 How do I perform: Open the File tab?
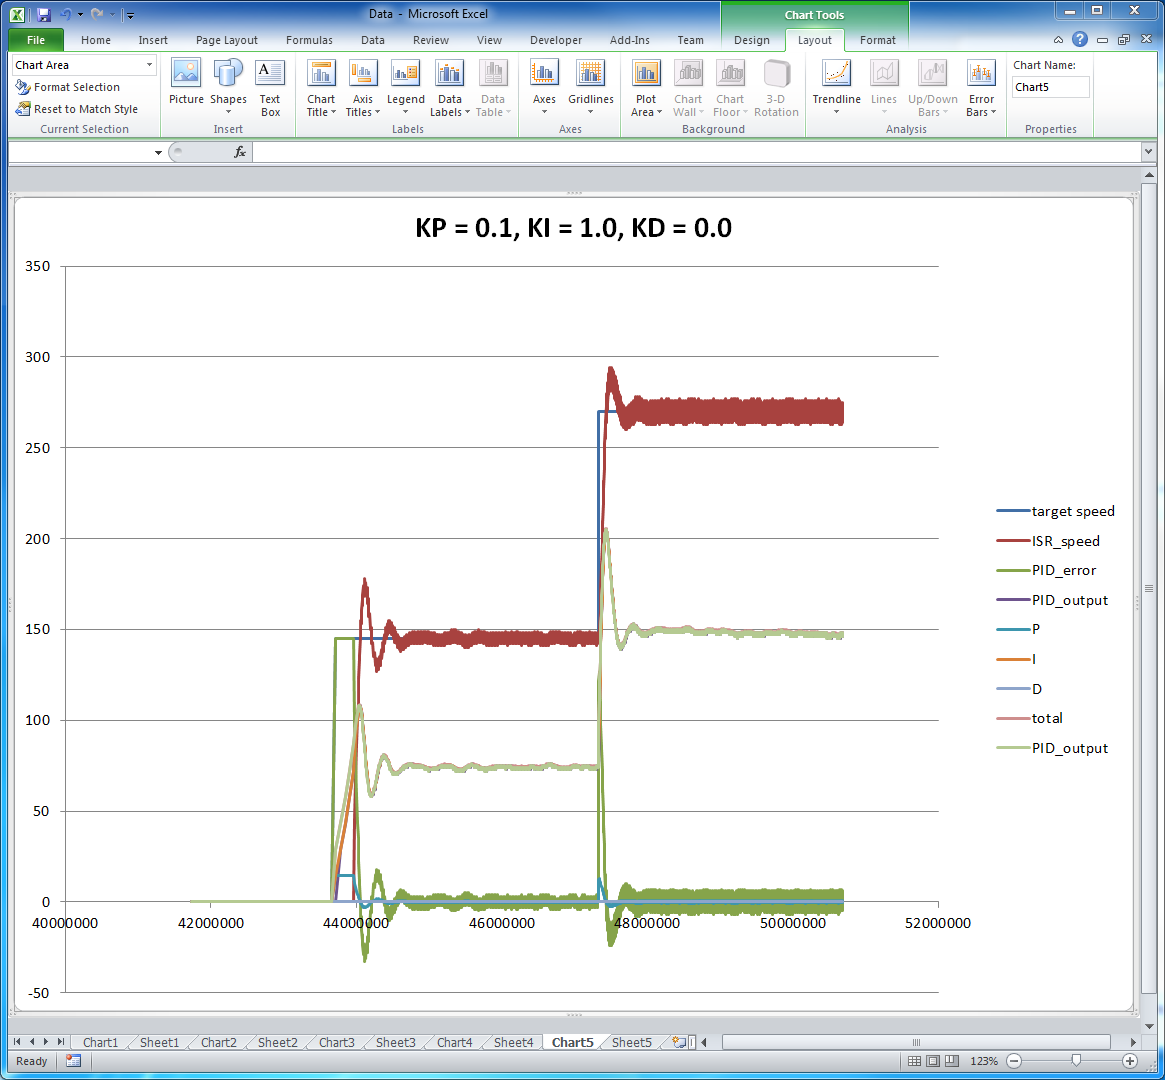(x=36, y=40)
